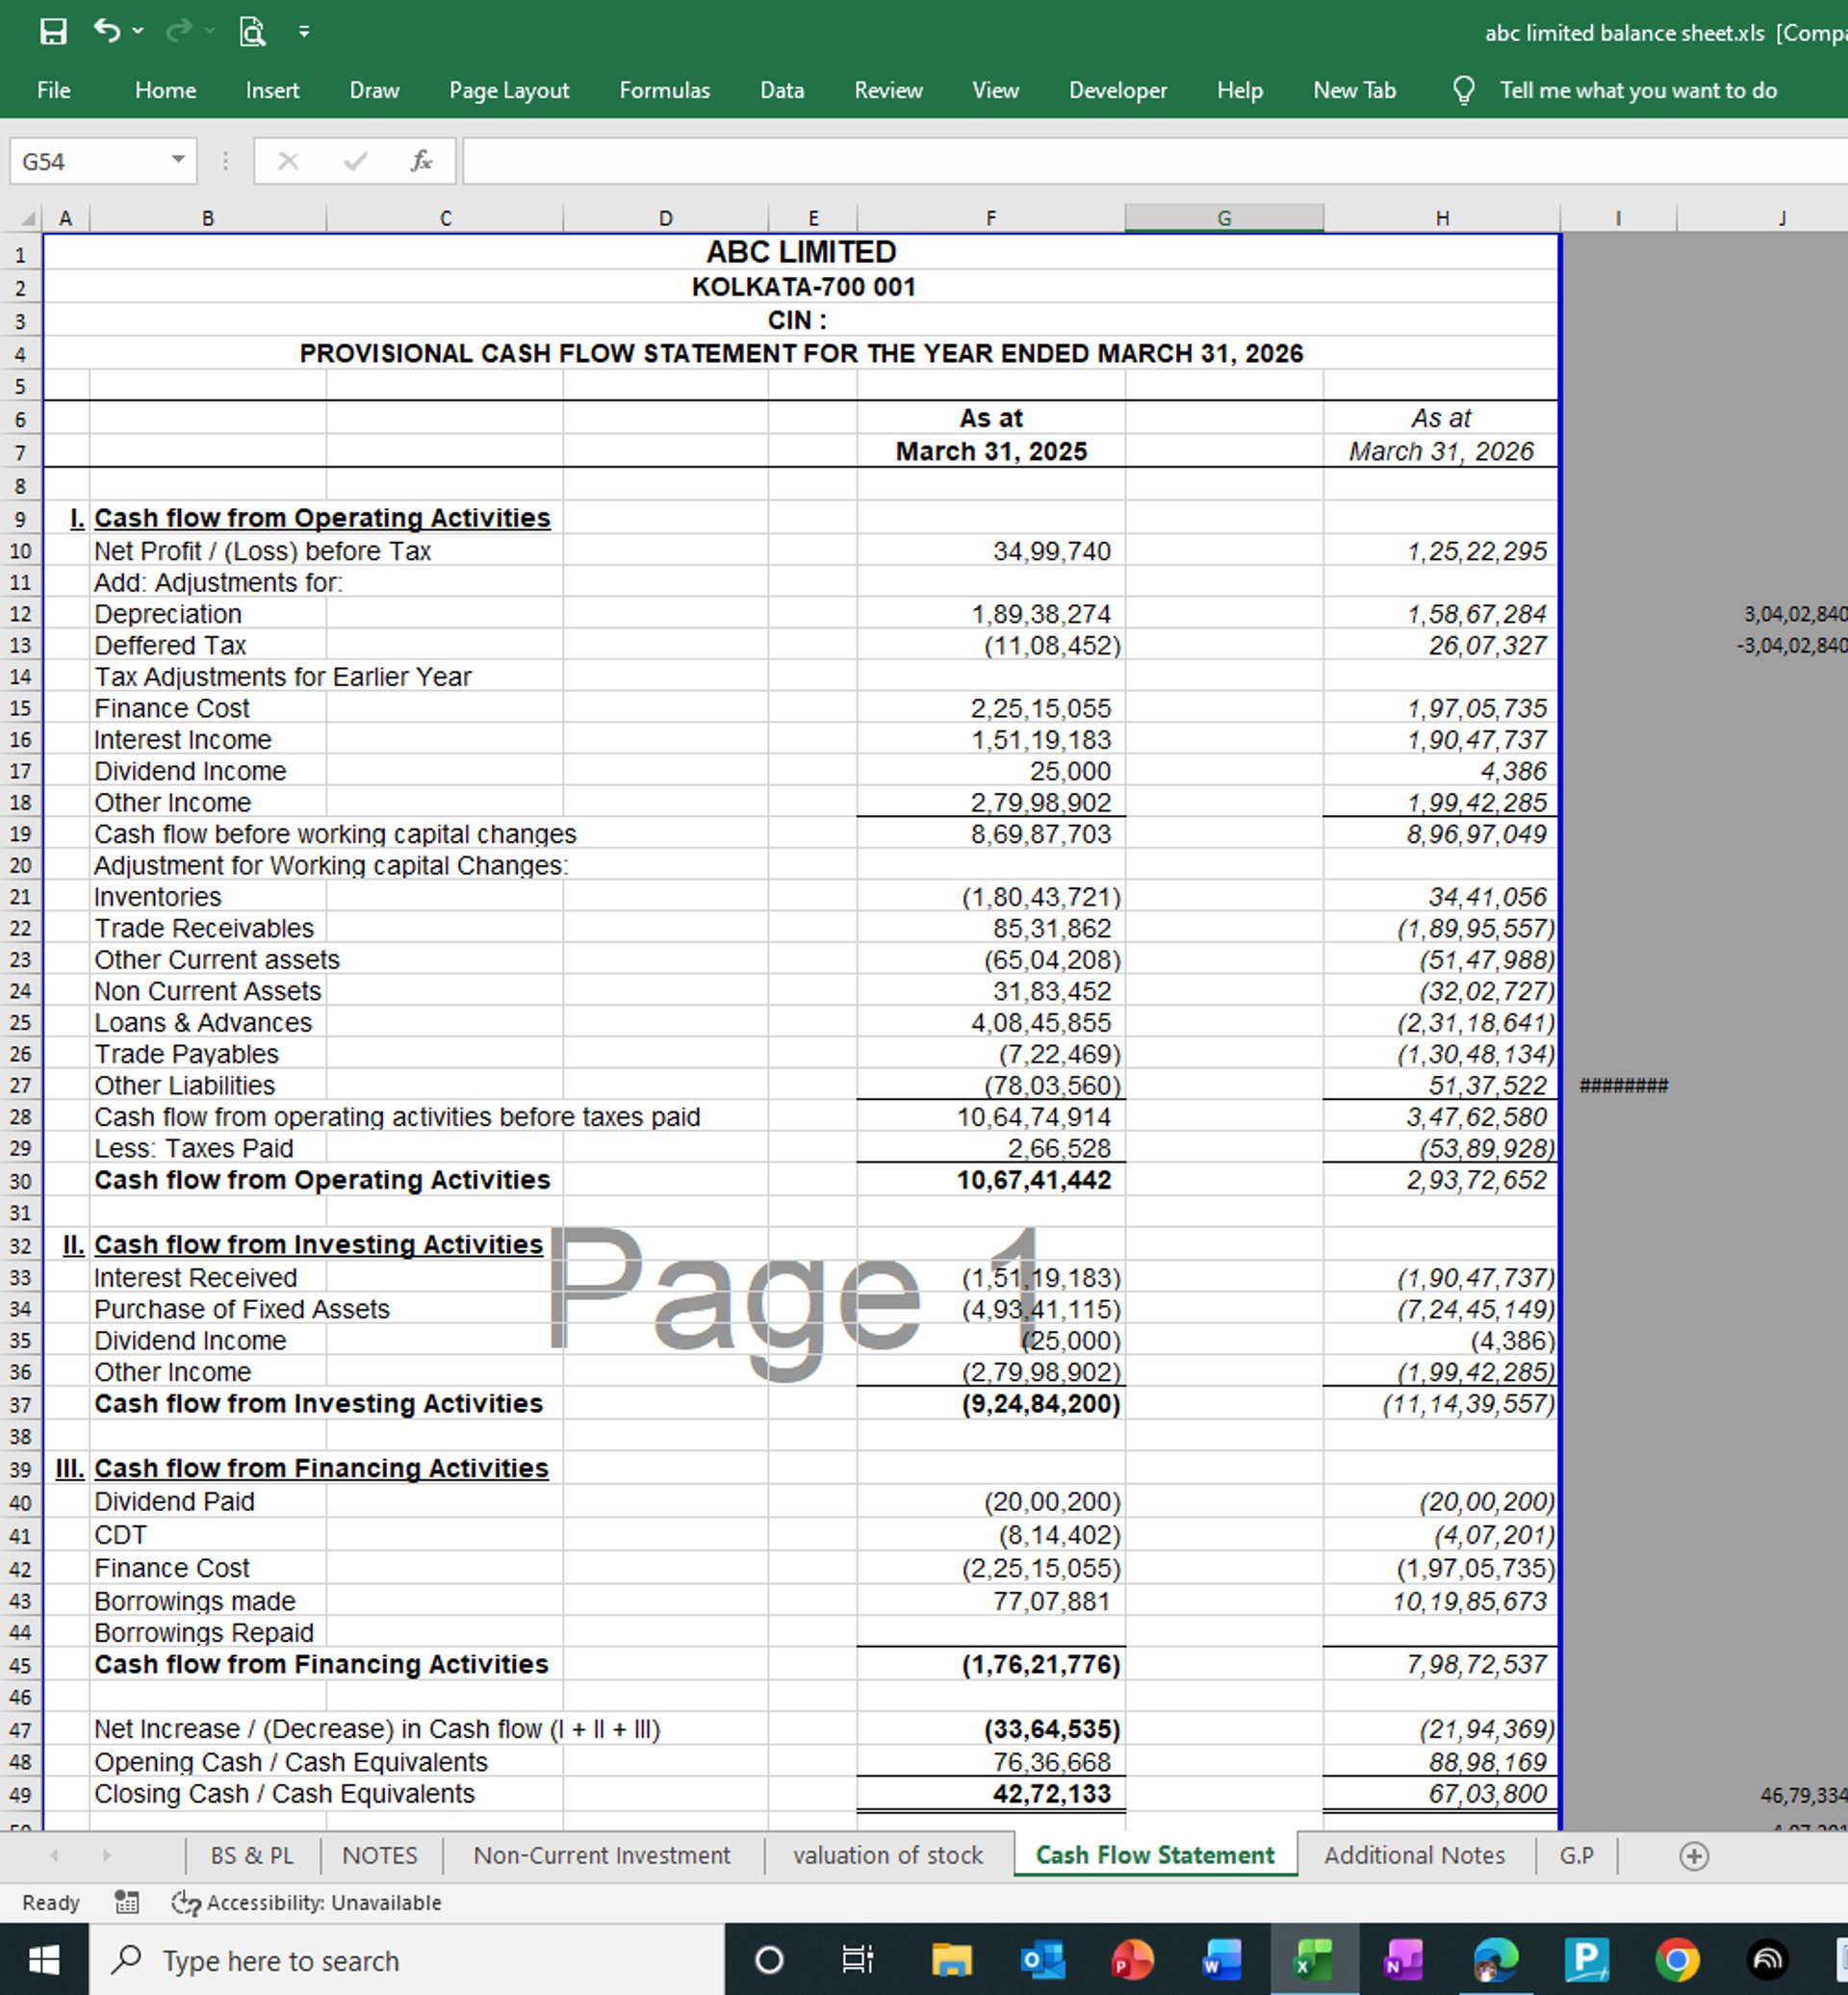This screenshot has height=1995, width=1848.
Task: Open PowerPoint from the taskbar
Action: click(1132, 1960)
